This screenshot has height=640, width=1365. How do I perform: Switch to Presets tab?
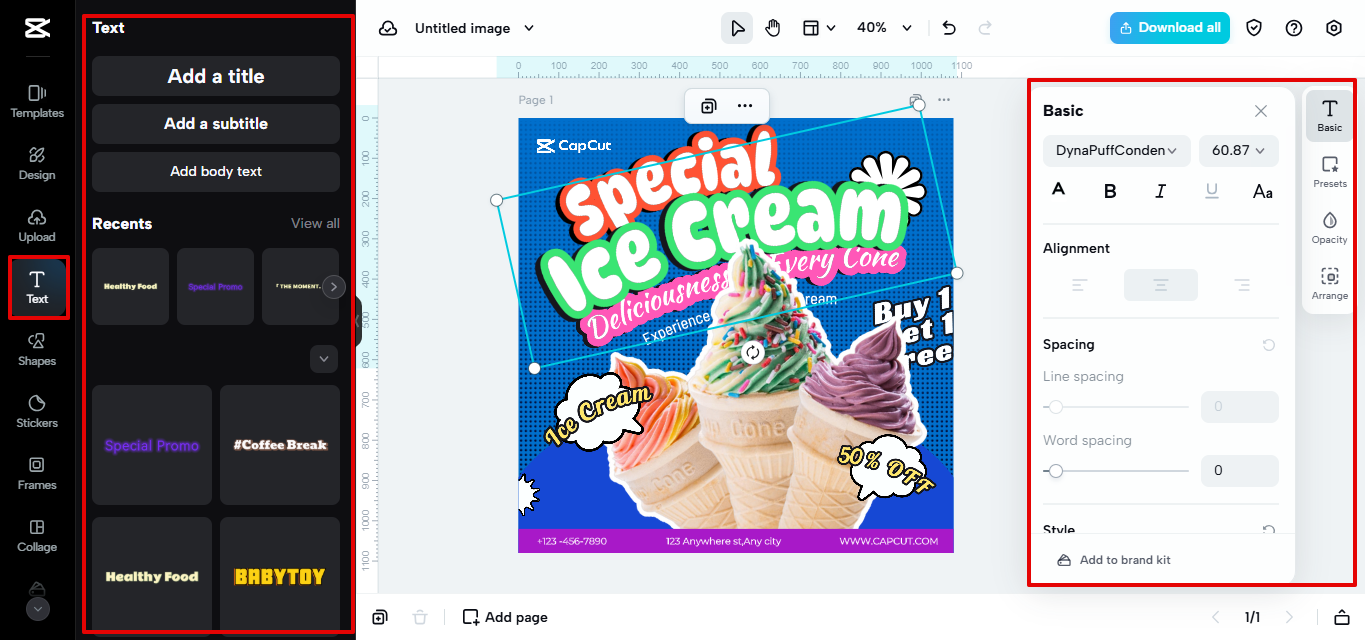(x=1330, y=172)
